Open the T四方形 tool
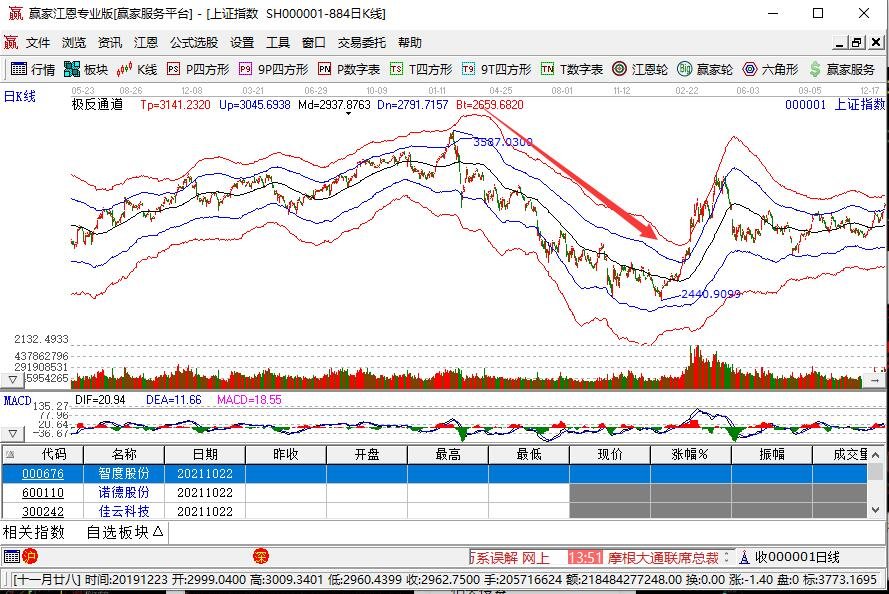The image size is (889, 594). pyautogui.click(x=421, y=69)
